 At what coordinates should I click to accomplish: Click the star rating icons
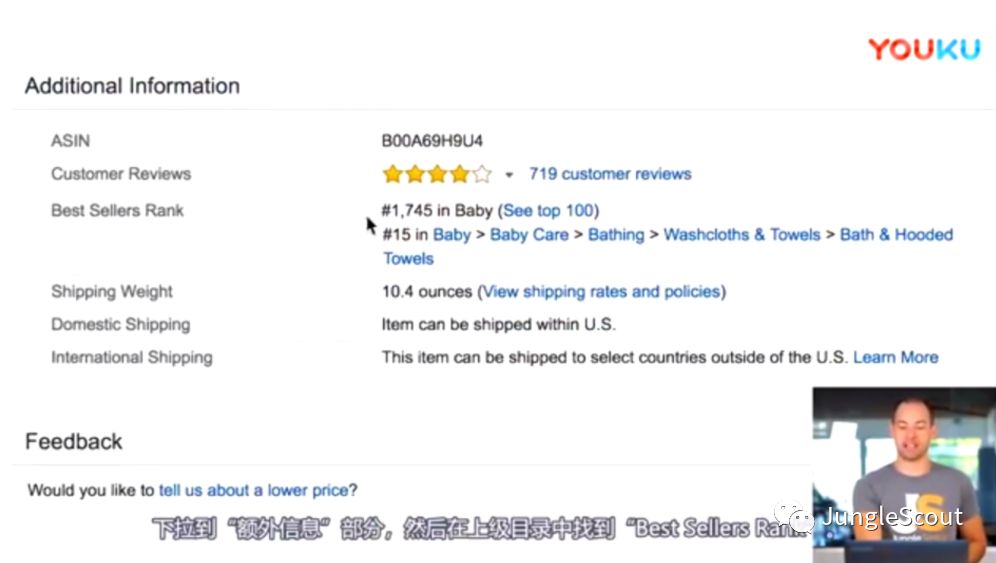pyautogui.click(x=436, y=175)
